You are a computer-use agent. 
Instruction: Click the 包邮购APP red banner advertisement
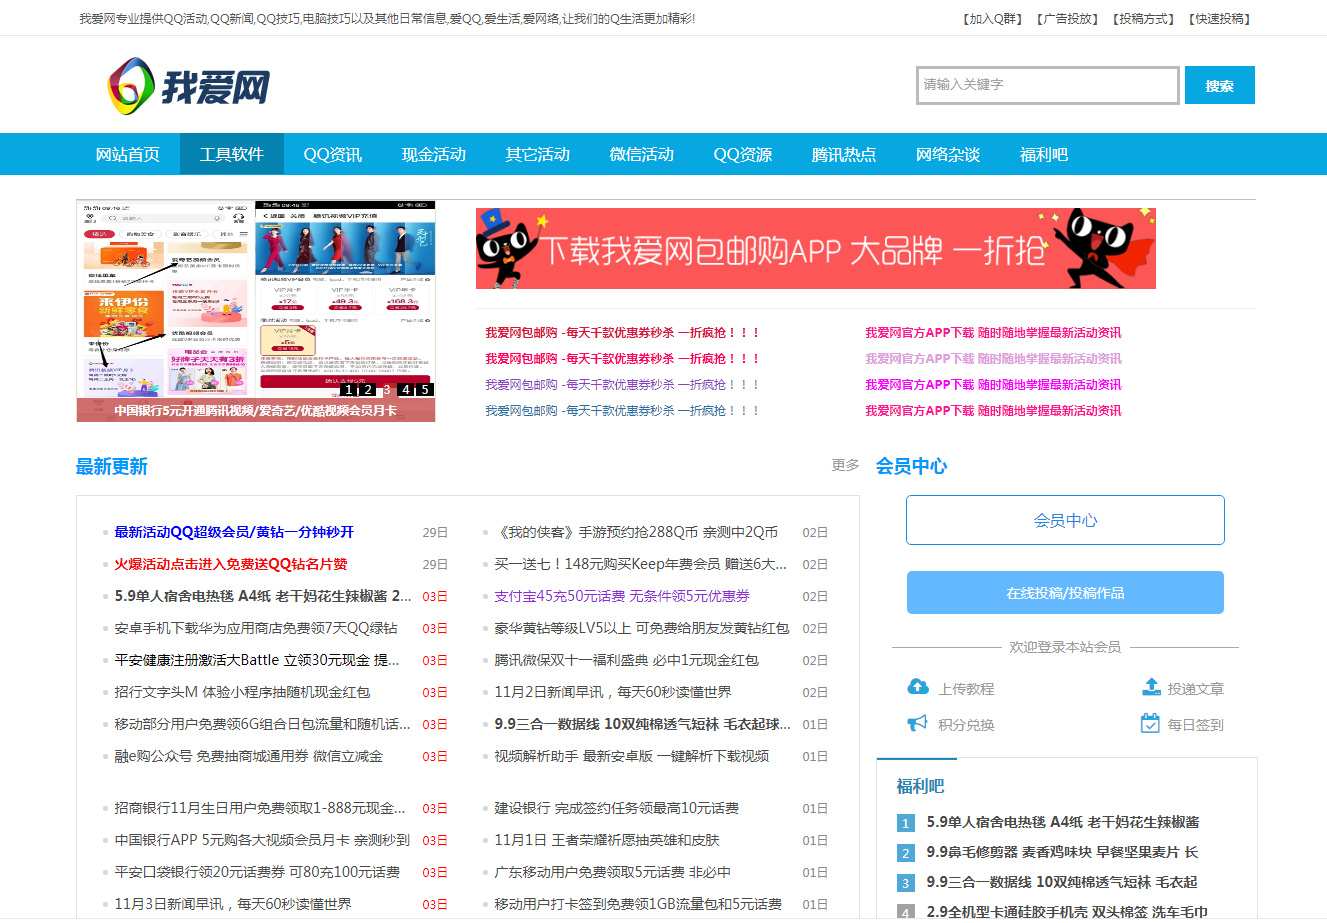coord(815,249)
